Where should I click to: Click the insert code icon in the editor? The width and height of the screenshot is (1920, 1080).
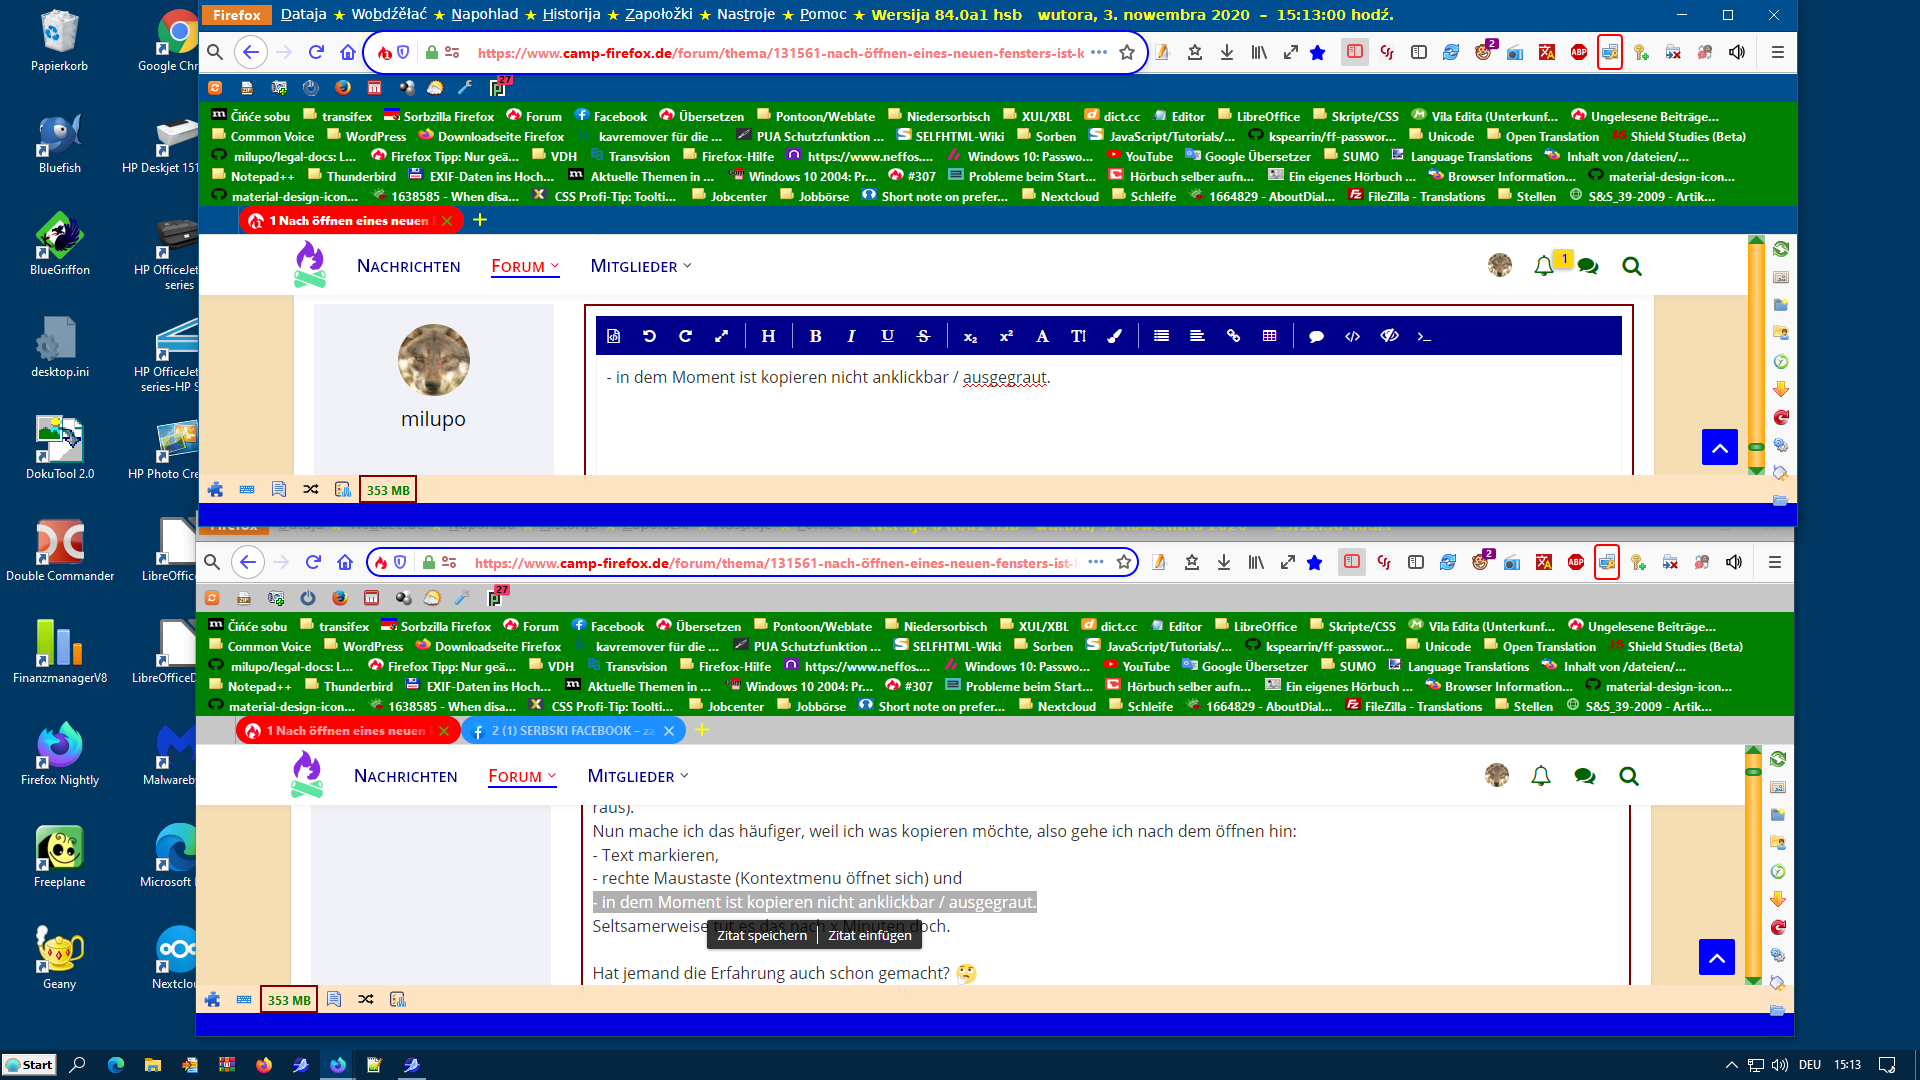(x=1352, y=336)
